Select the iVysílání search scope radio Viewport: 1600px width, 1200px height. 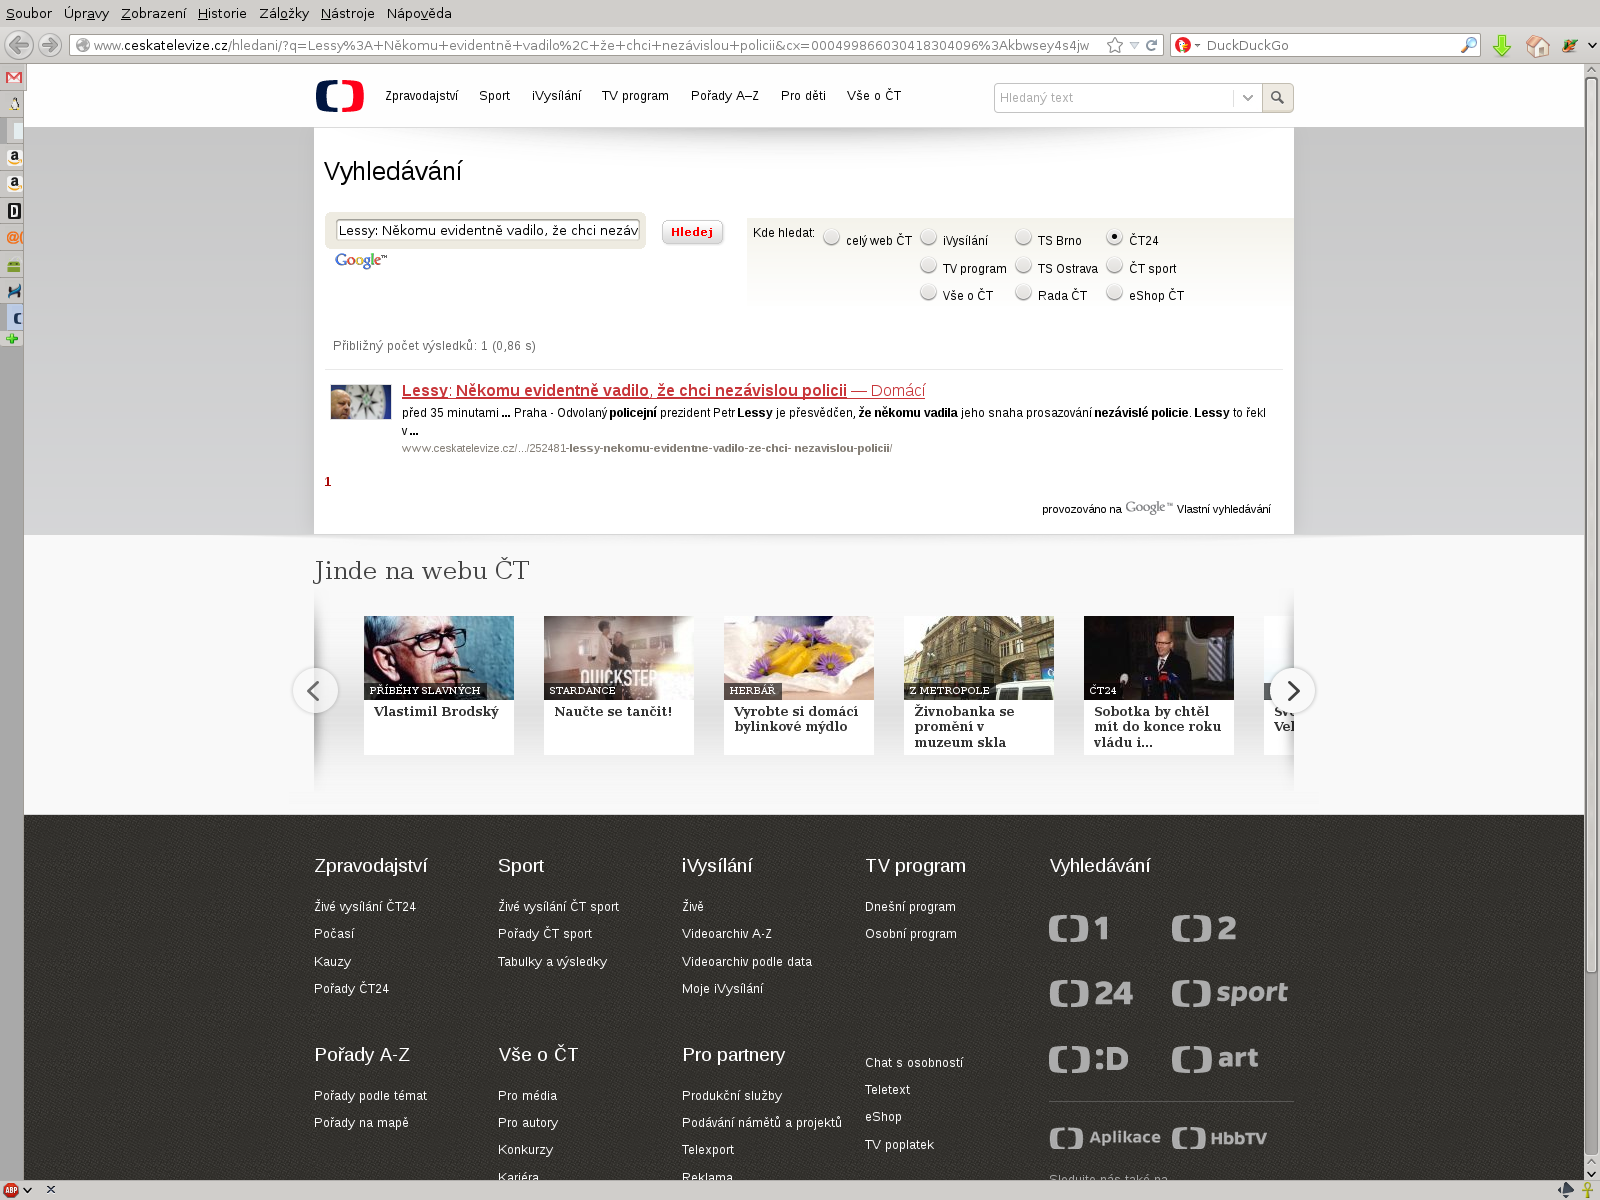click(x=928, y=237)
